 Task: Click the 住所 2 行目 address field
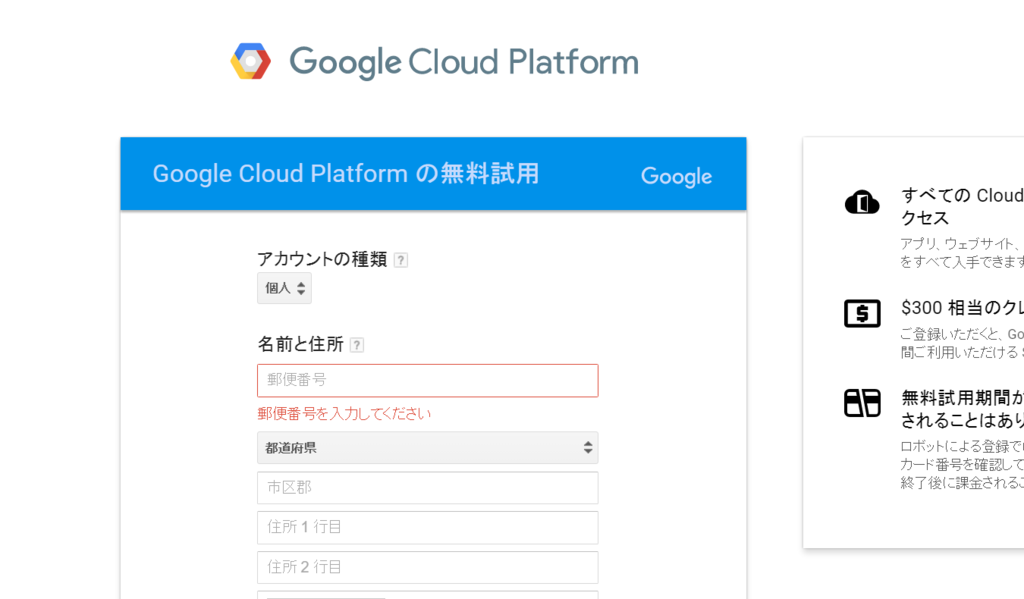428,568
